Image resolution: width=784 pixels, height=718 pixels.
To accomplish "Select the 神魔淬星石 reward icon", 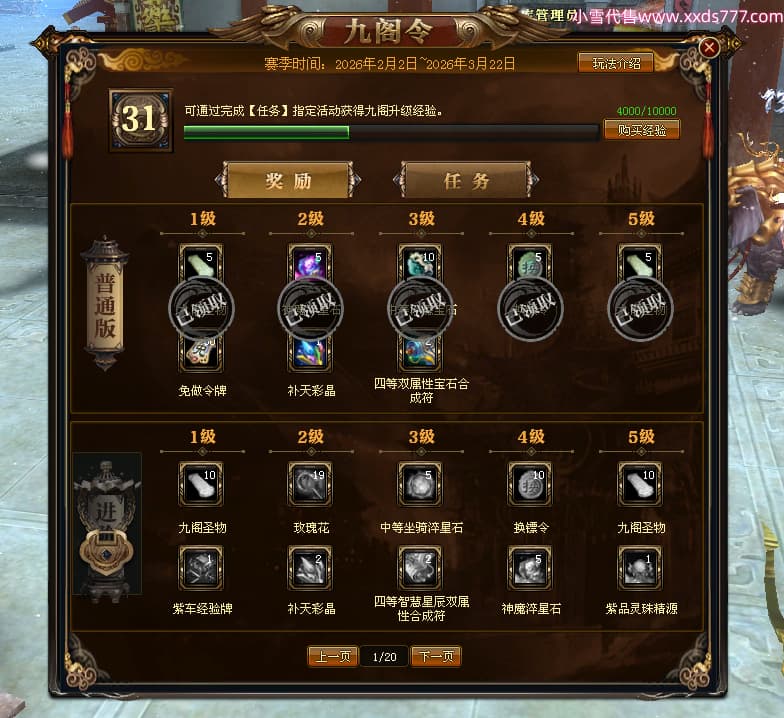I will (x=530, y=568).
